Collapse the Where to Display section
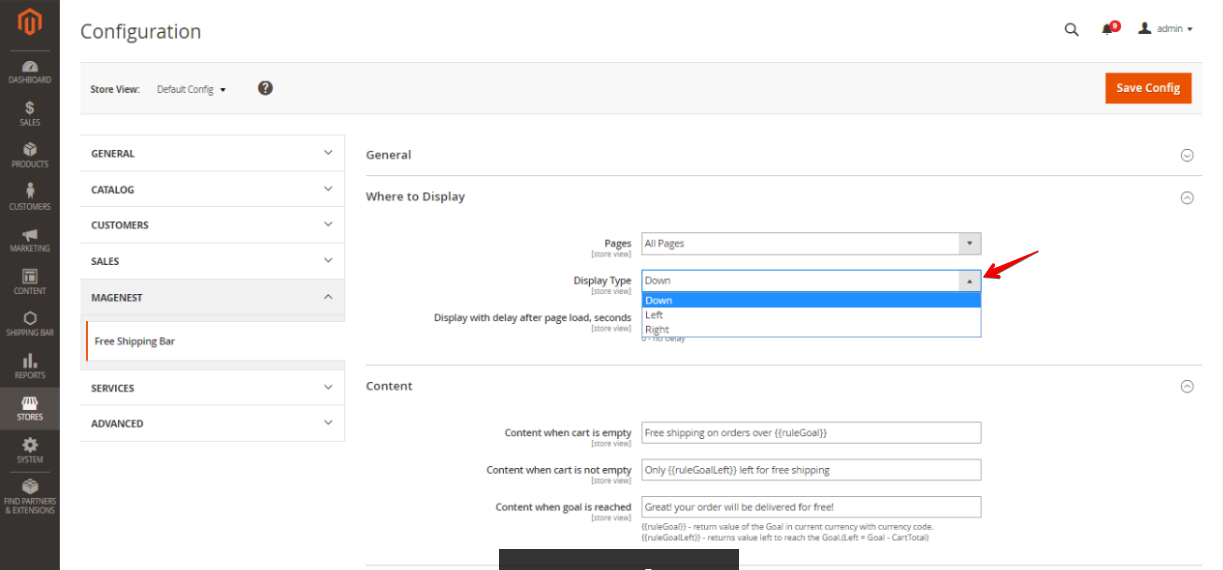 (x=1187, y=197)
